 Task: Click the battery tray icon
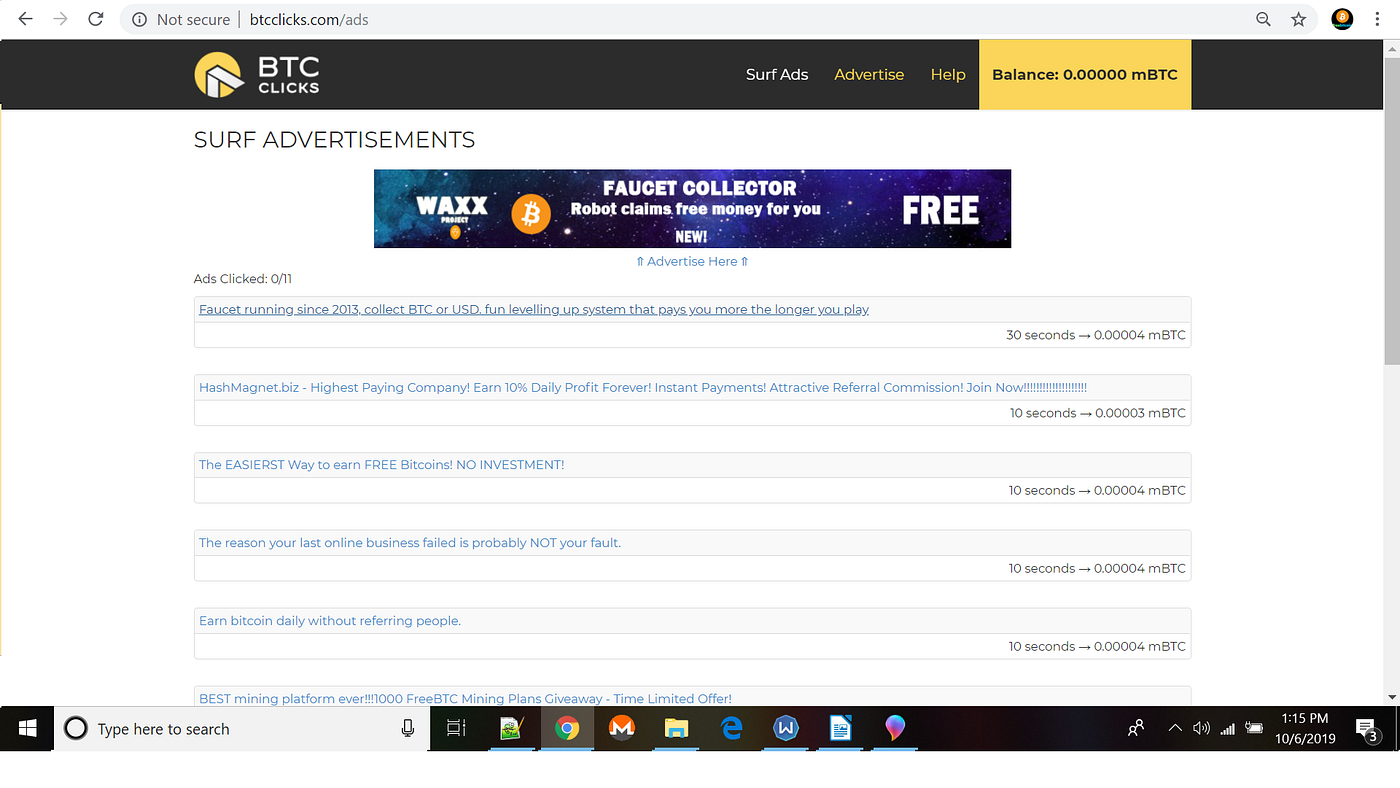click(x=1255, y=728)
